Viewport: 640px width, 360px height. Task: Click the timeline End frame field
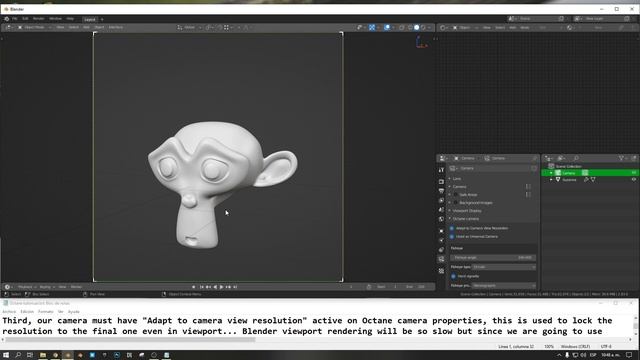416,287
